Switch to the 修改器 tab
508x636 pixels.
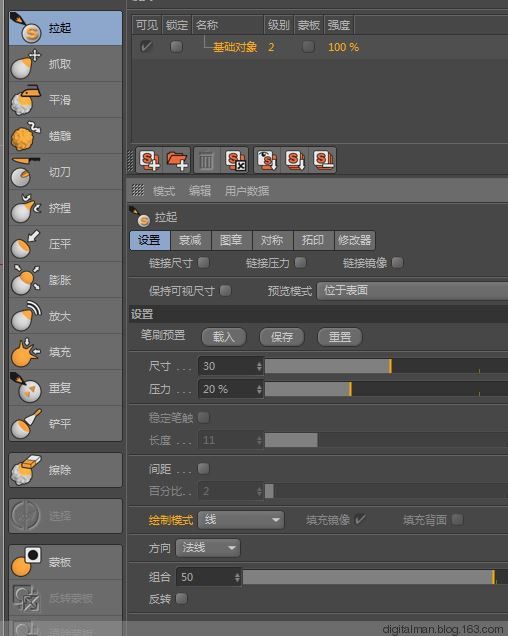(x=355, y=240)
